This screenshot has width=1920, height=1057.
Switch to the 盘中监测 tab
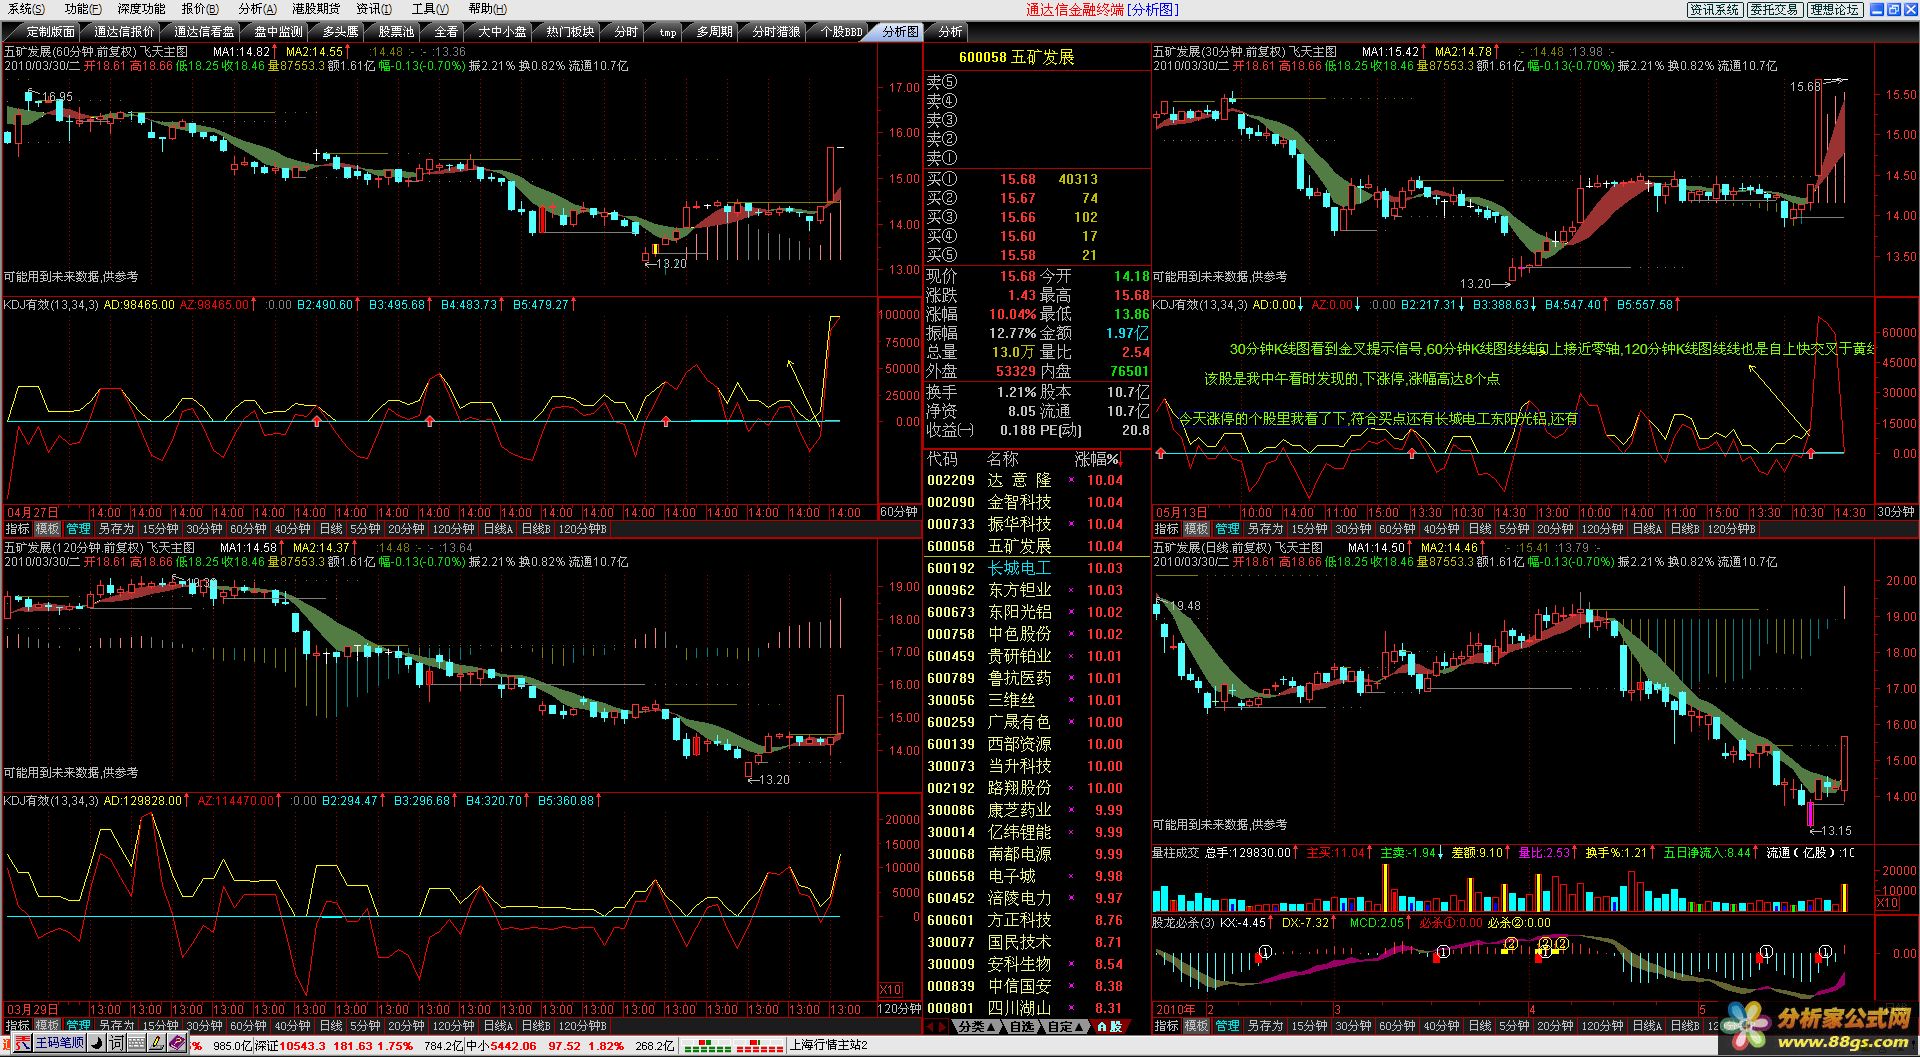[277, 32]
